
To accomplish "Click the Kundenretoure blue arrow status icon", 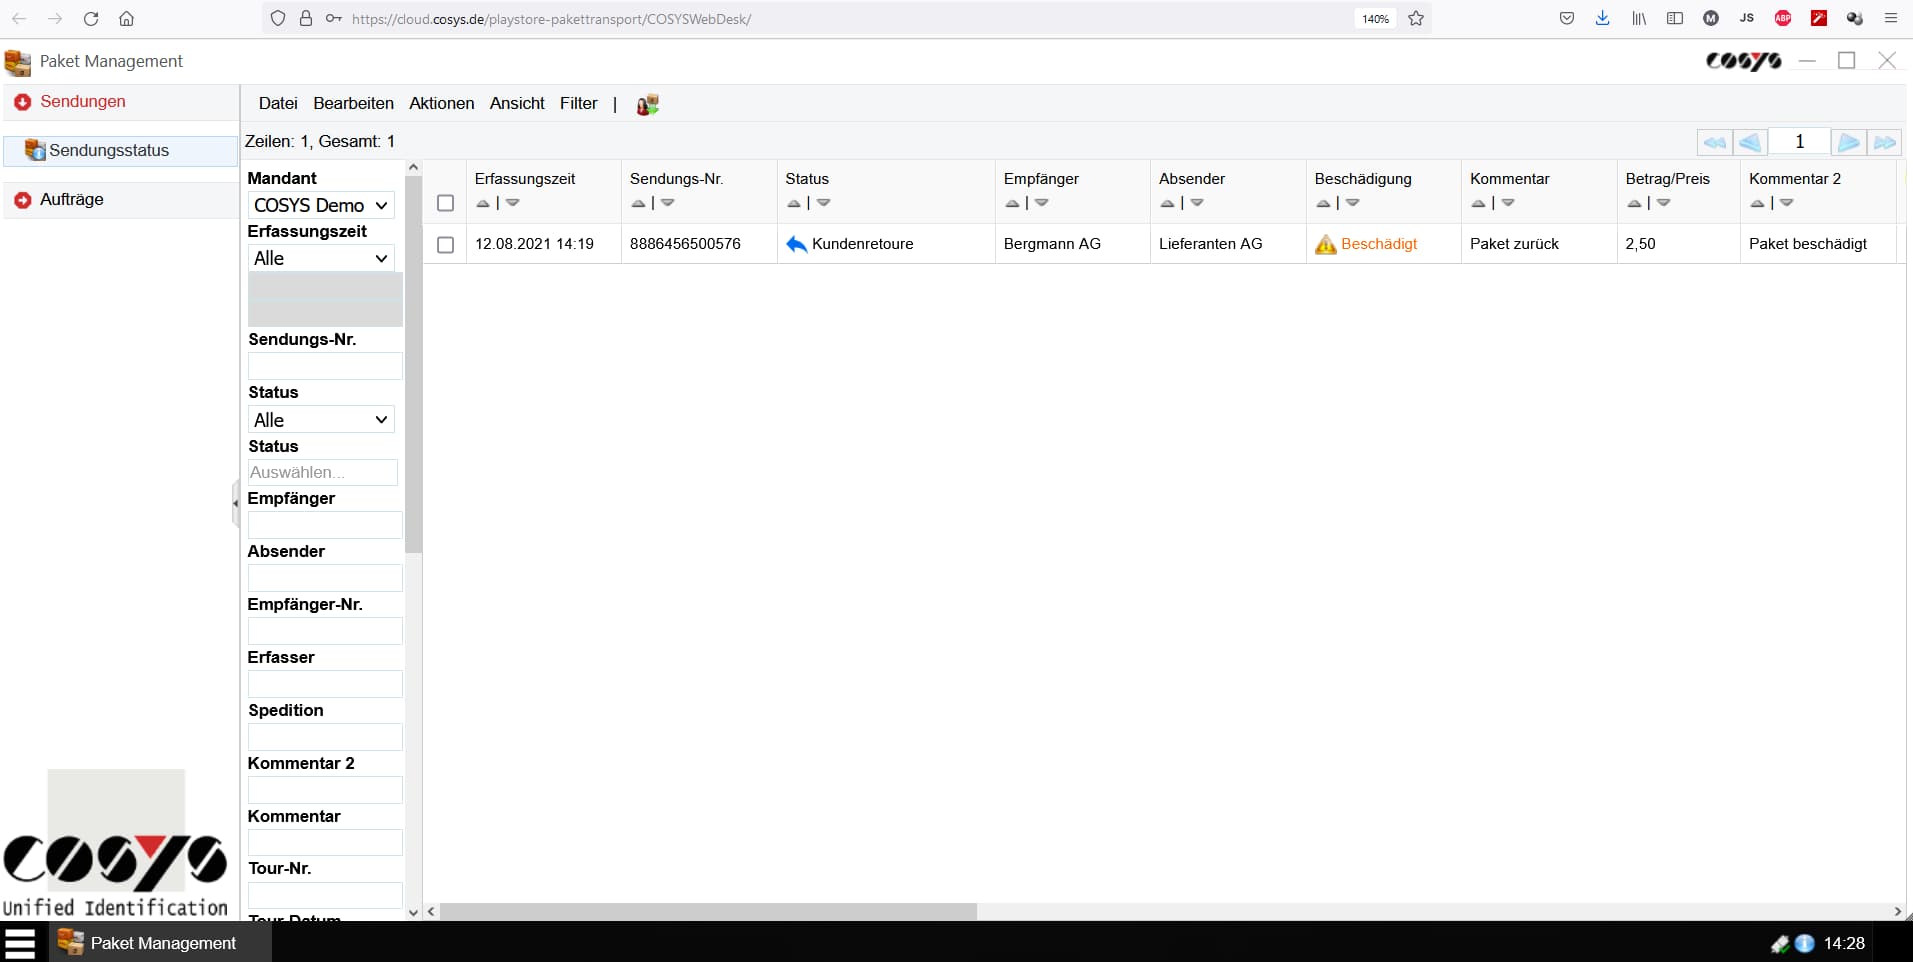I will [x=797, y=244].
